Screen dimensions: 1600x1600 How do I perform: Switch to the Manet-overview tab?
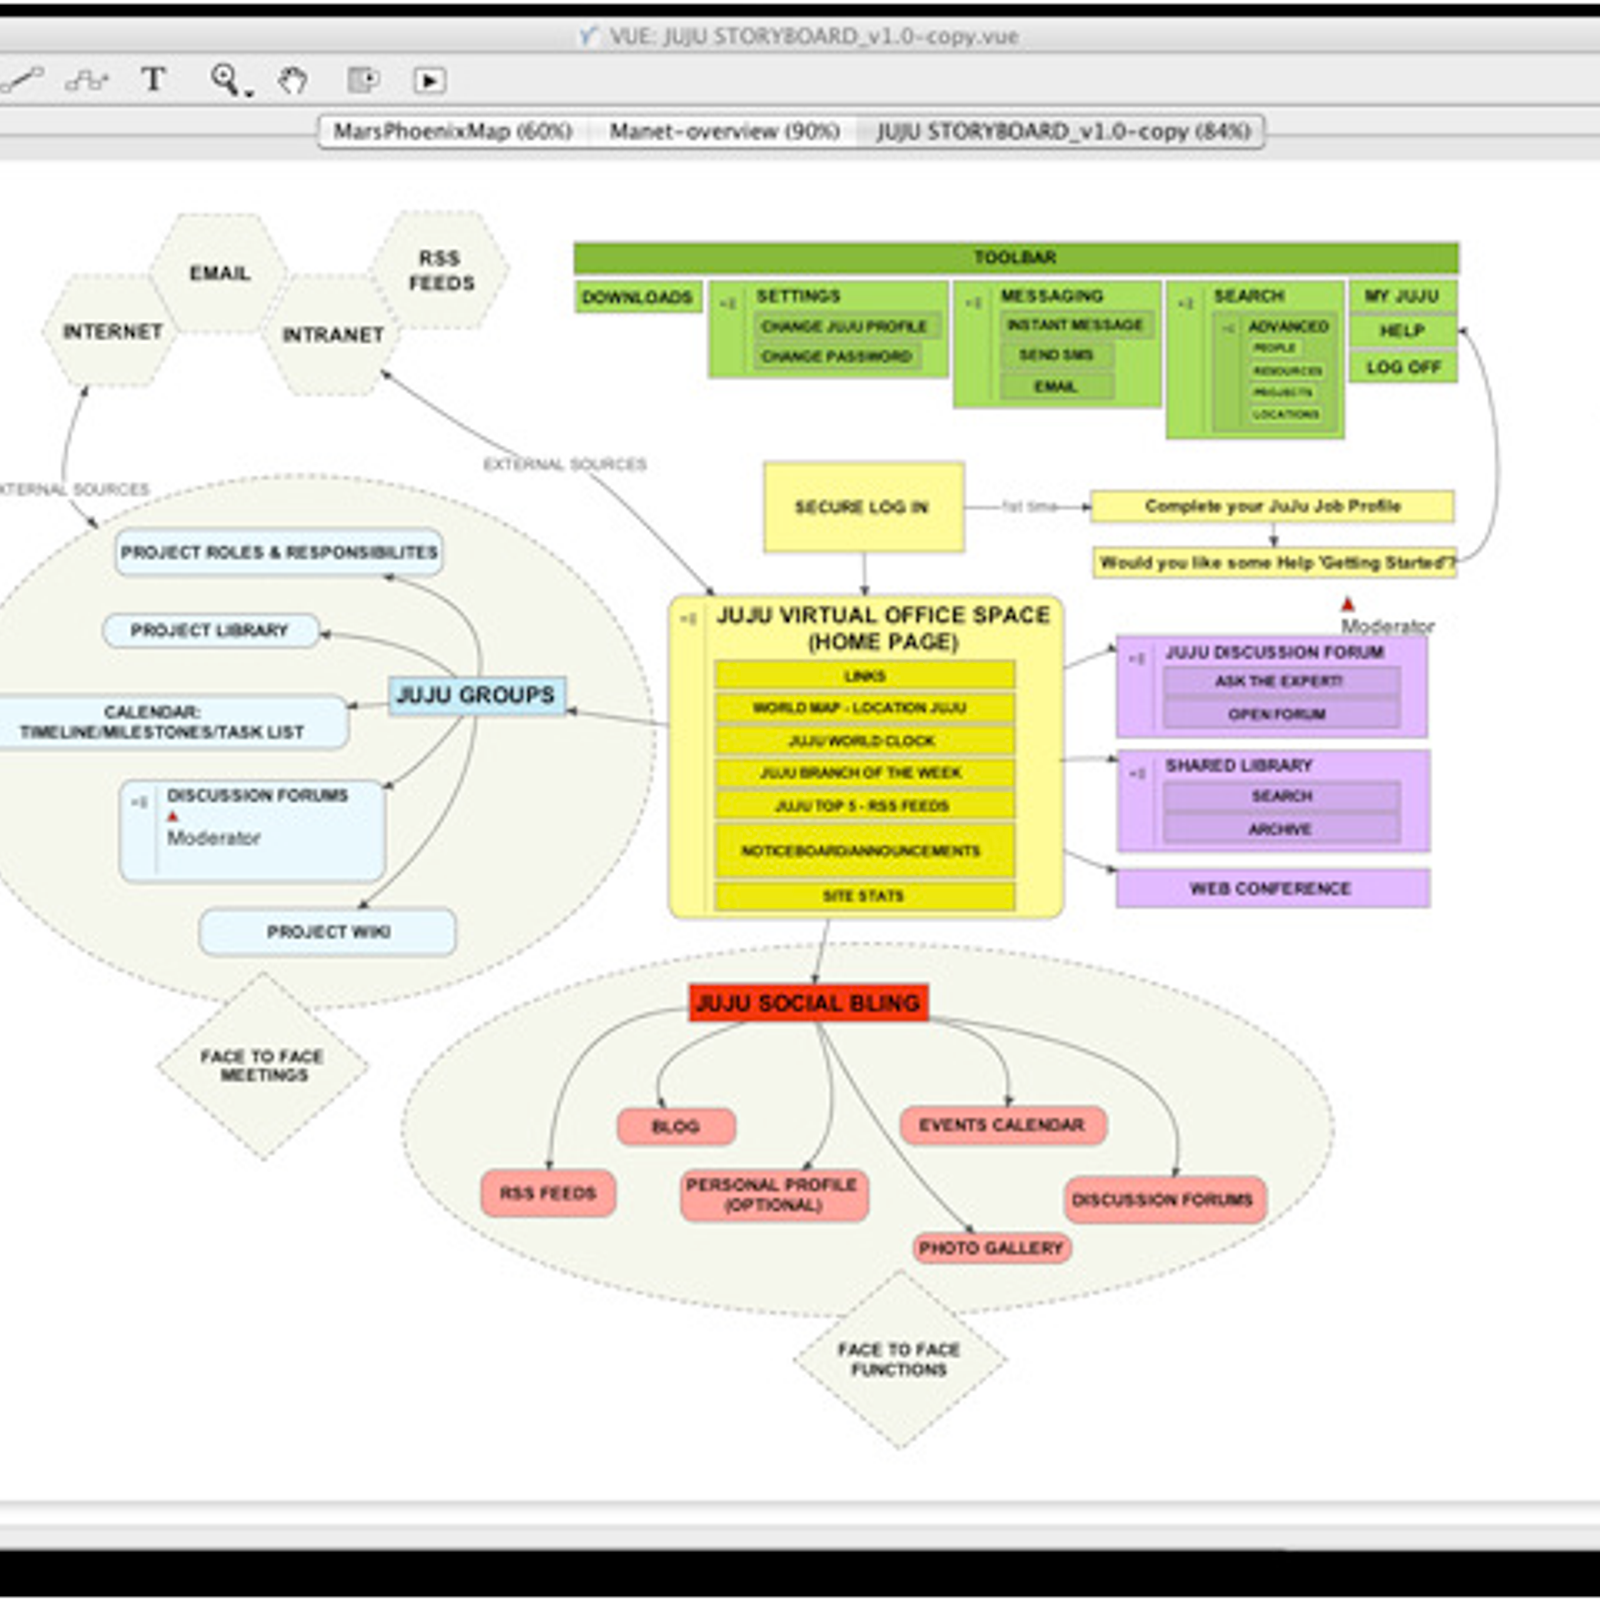click(724, 131)
